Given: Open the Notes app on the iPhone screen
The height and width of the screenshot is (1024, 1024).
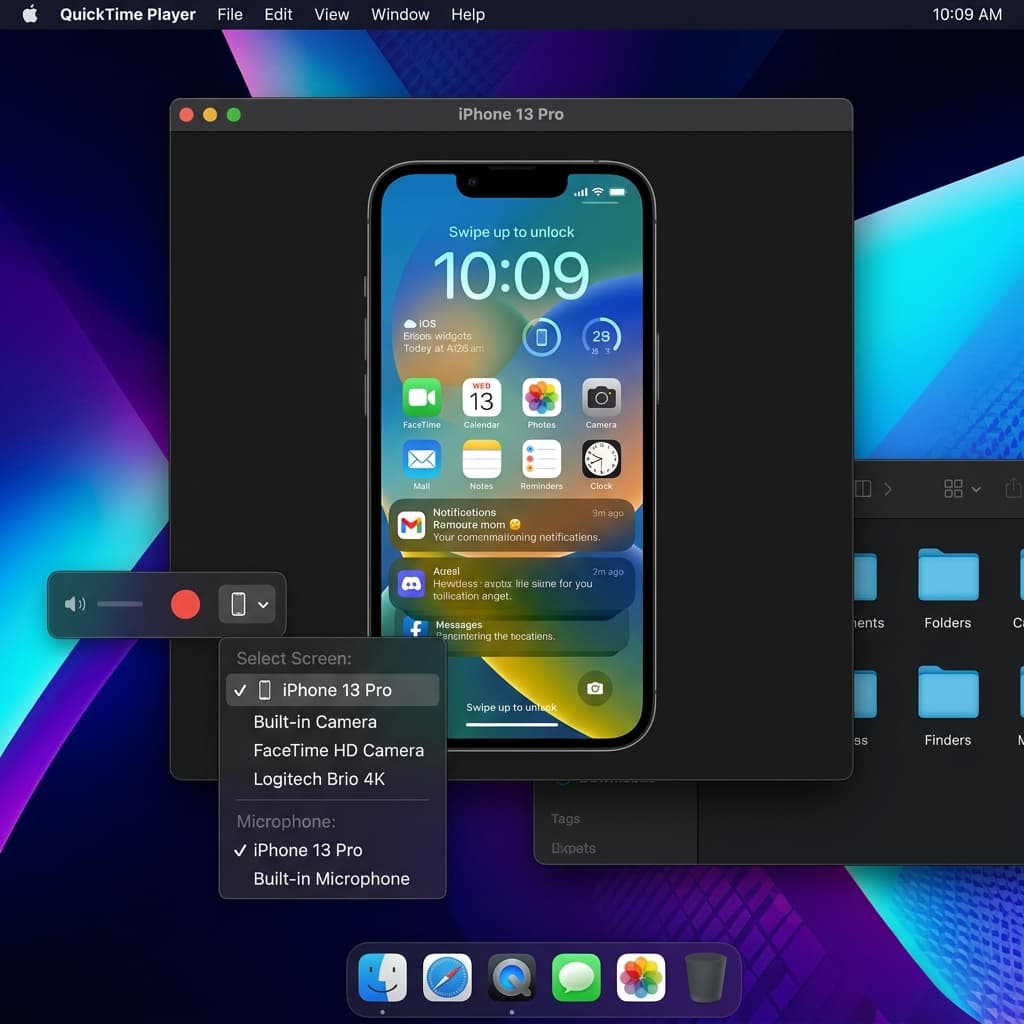Looking at the screenshot, I should 481,458.
